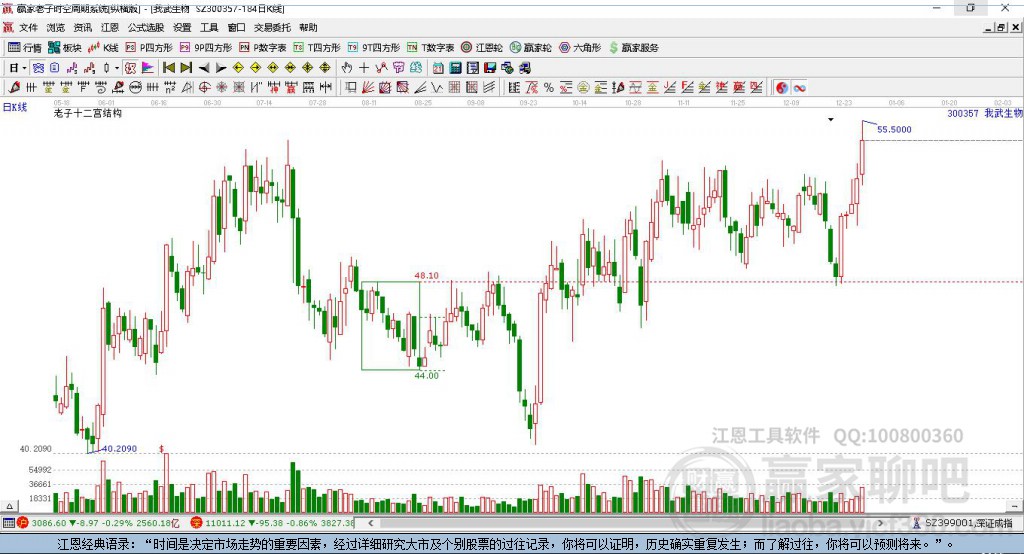This screenshot has height=554, width=1024.
Task: Expand the candlestick style dropdown arrow
Action: tap(117, 68)
